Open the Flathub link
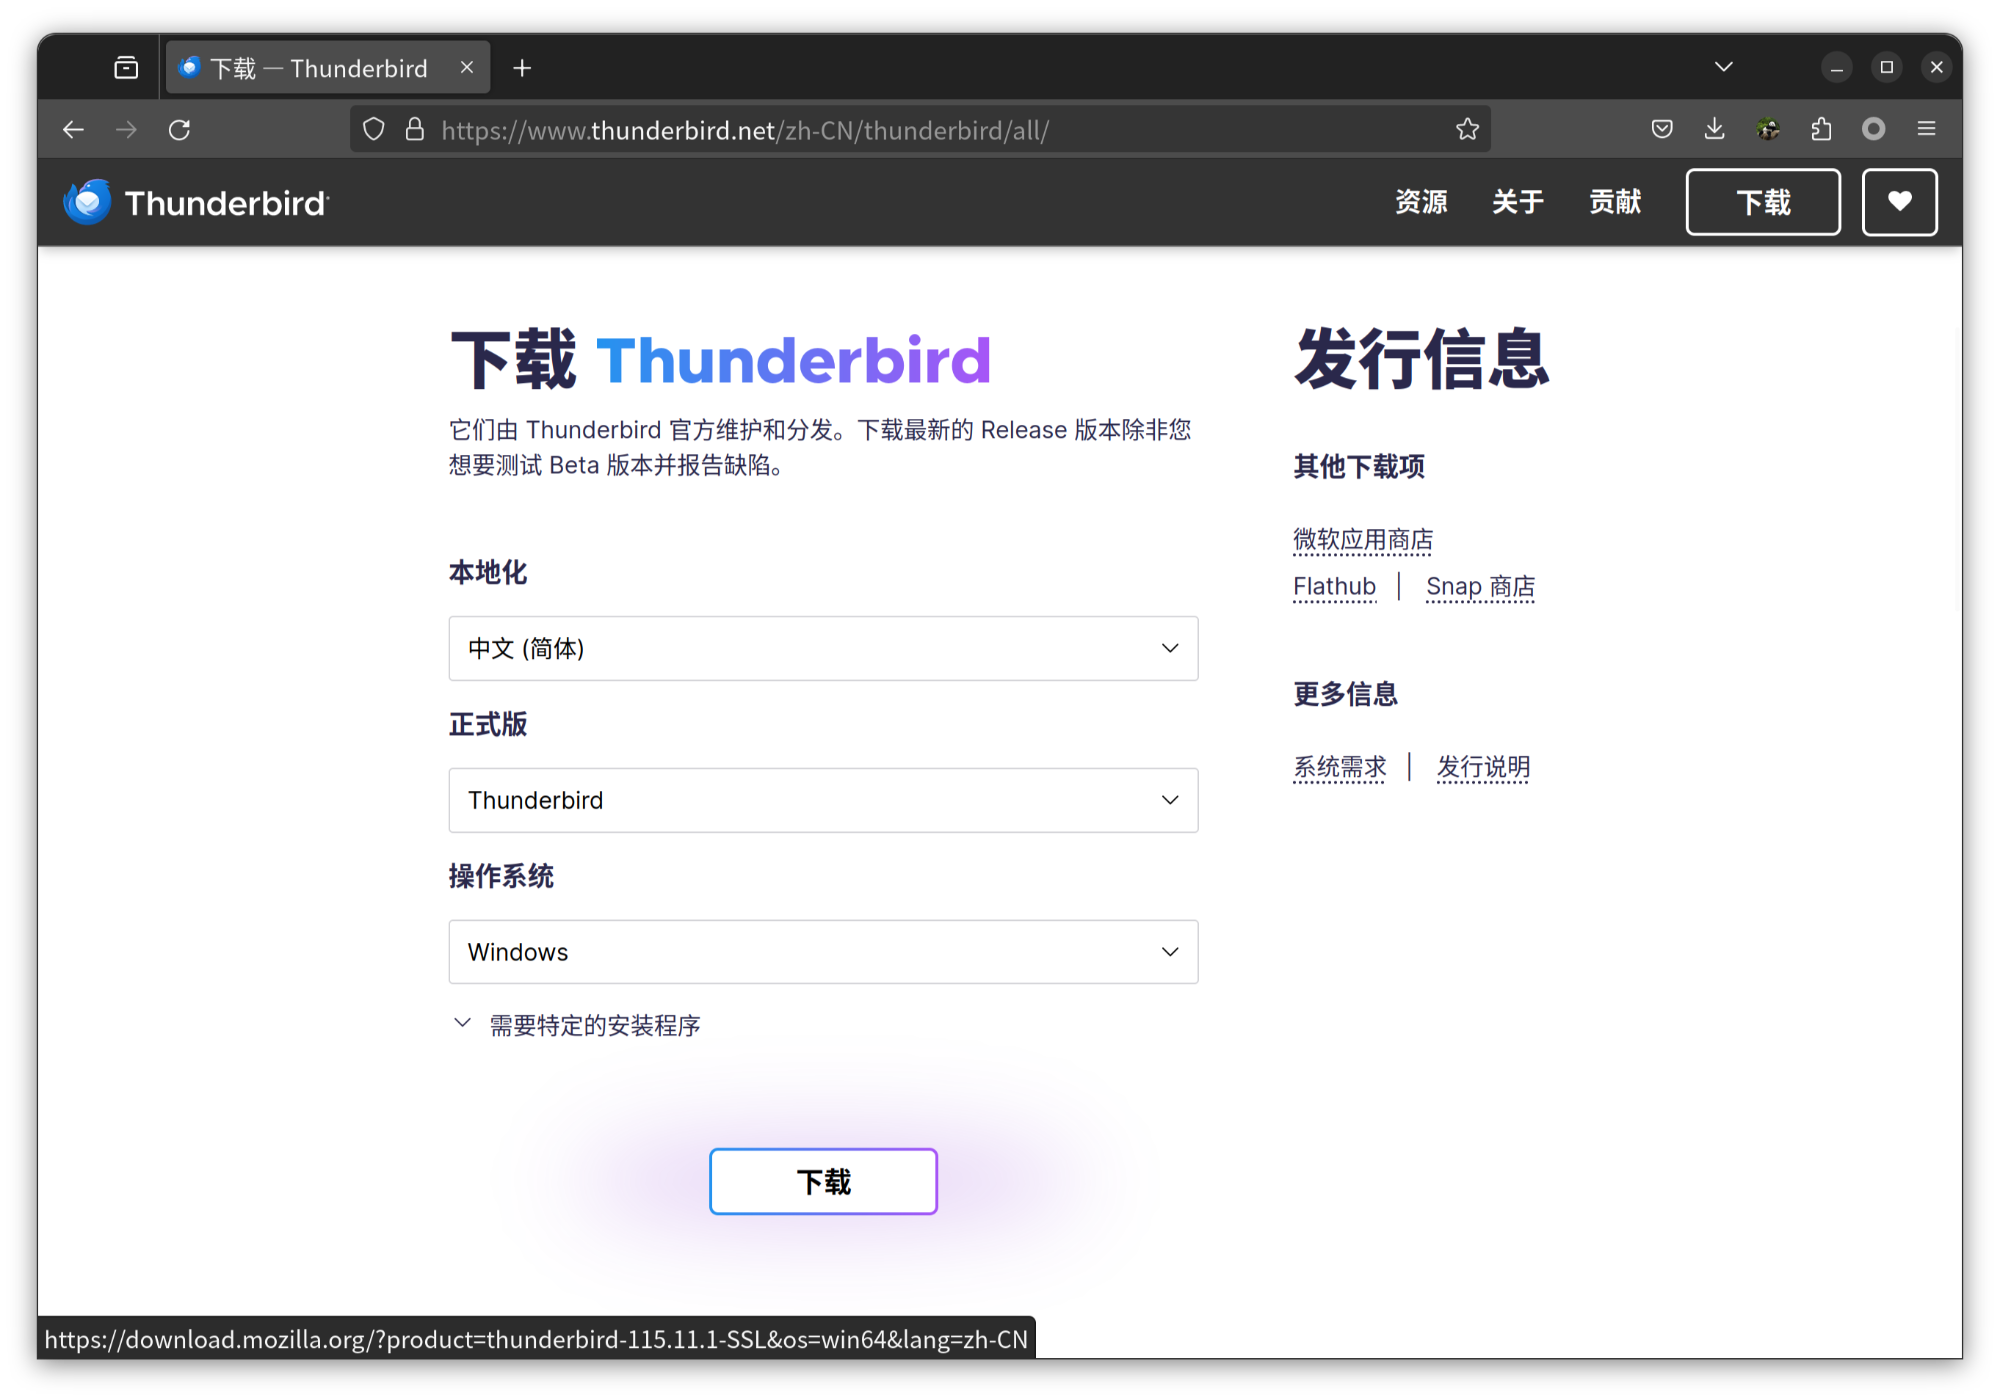Screen dimensions: 2000x1400 1334,587
